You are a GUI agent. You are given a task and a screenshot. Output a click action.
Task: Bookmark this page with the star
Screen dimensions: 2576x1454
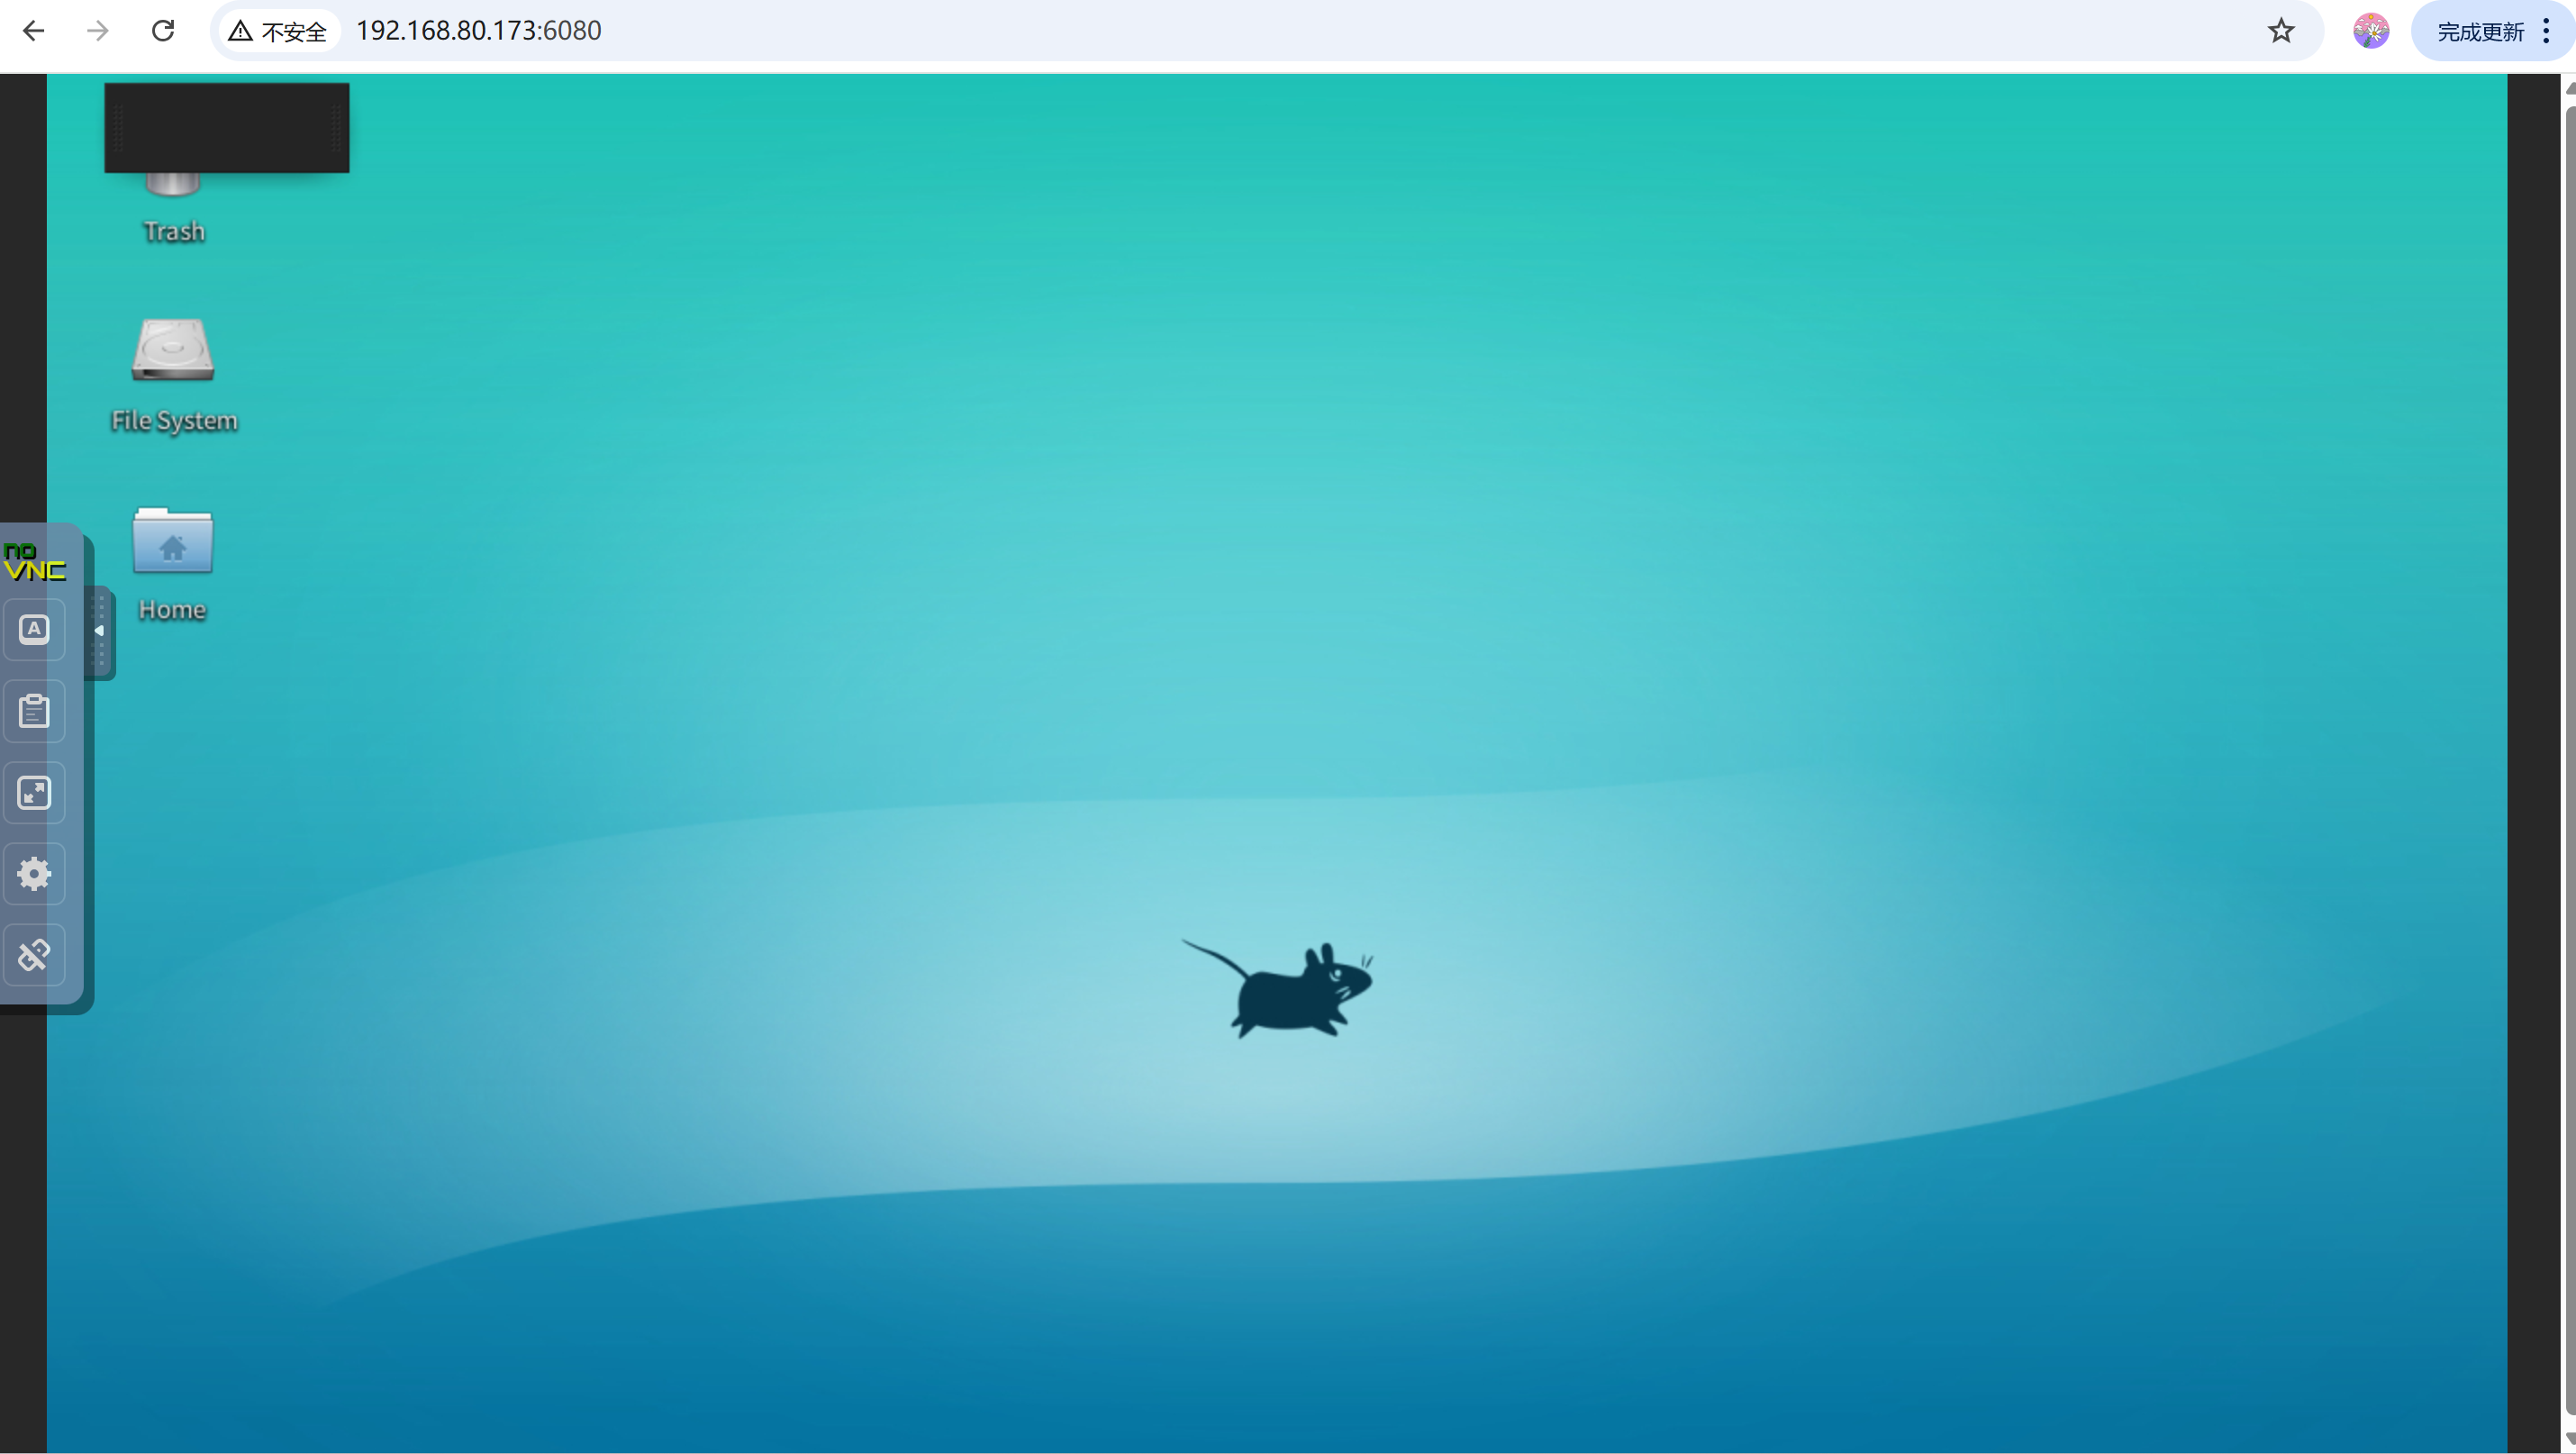pyautogui.click(x=2280, y=31)
